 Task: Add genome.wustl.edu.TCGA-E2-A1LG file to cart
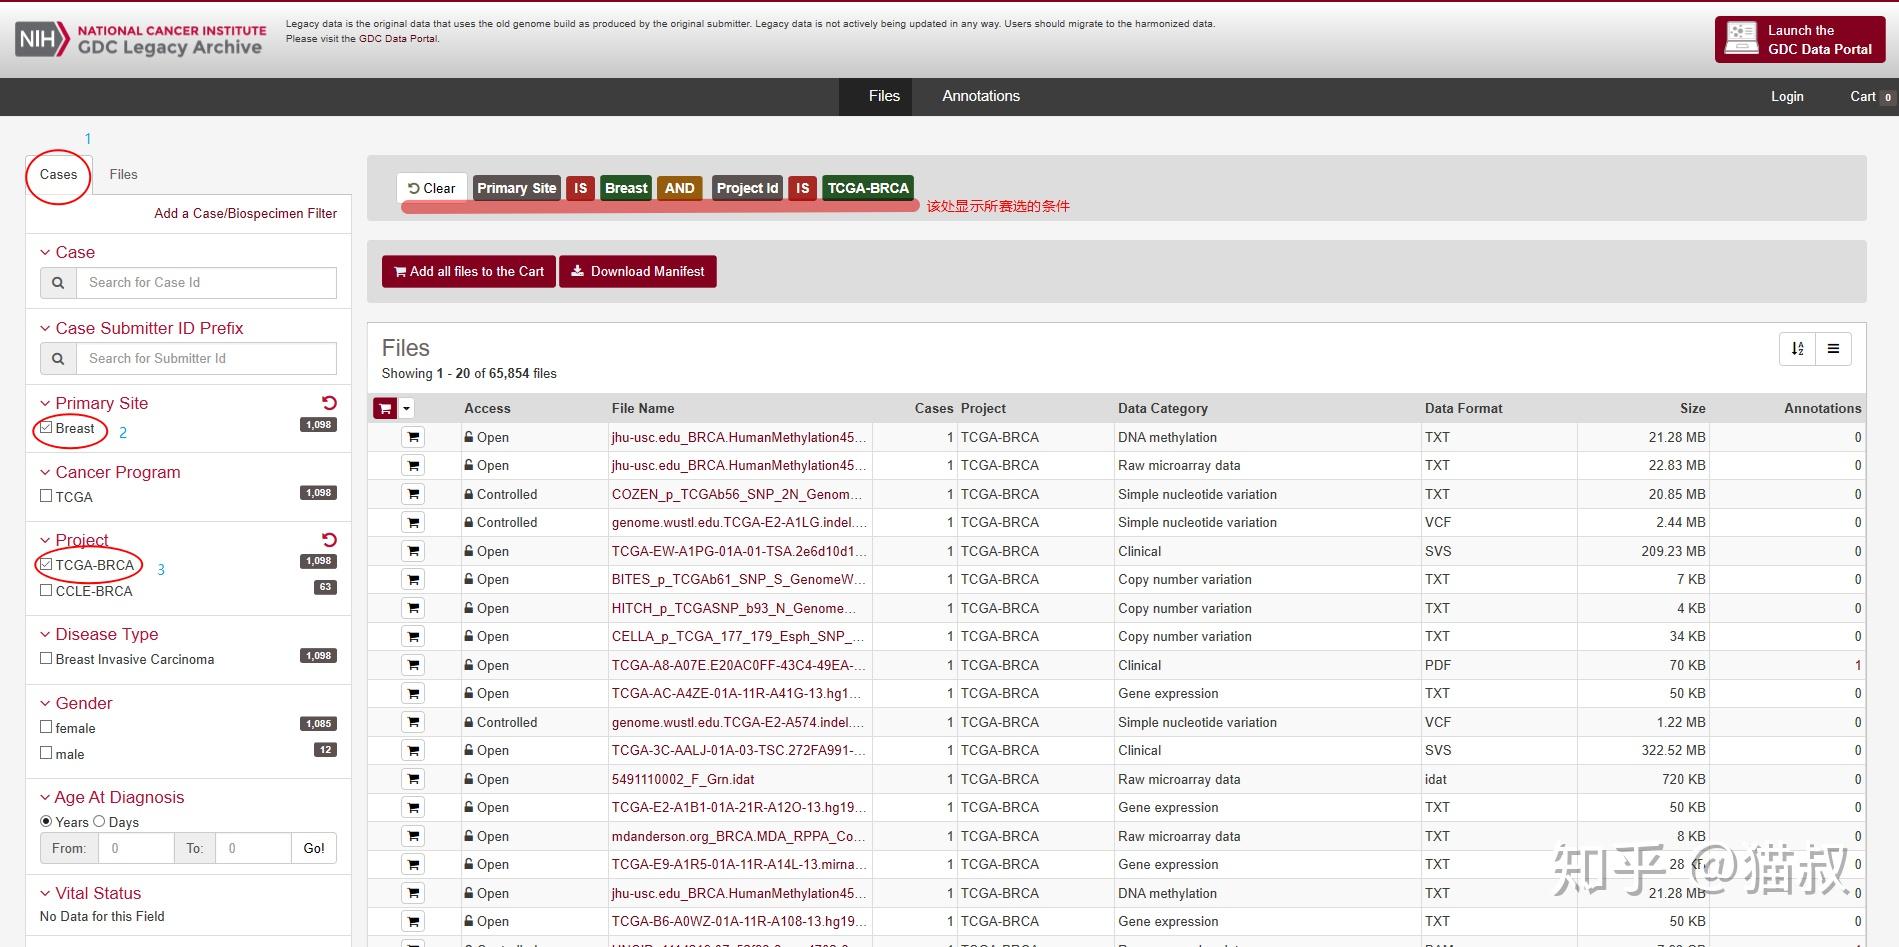coord(413,523)
